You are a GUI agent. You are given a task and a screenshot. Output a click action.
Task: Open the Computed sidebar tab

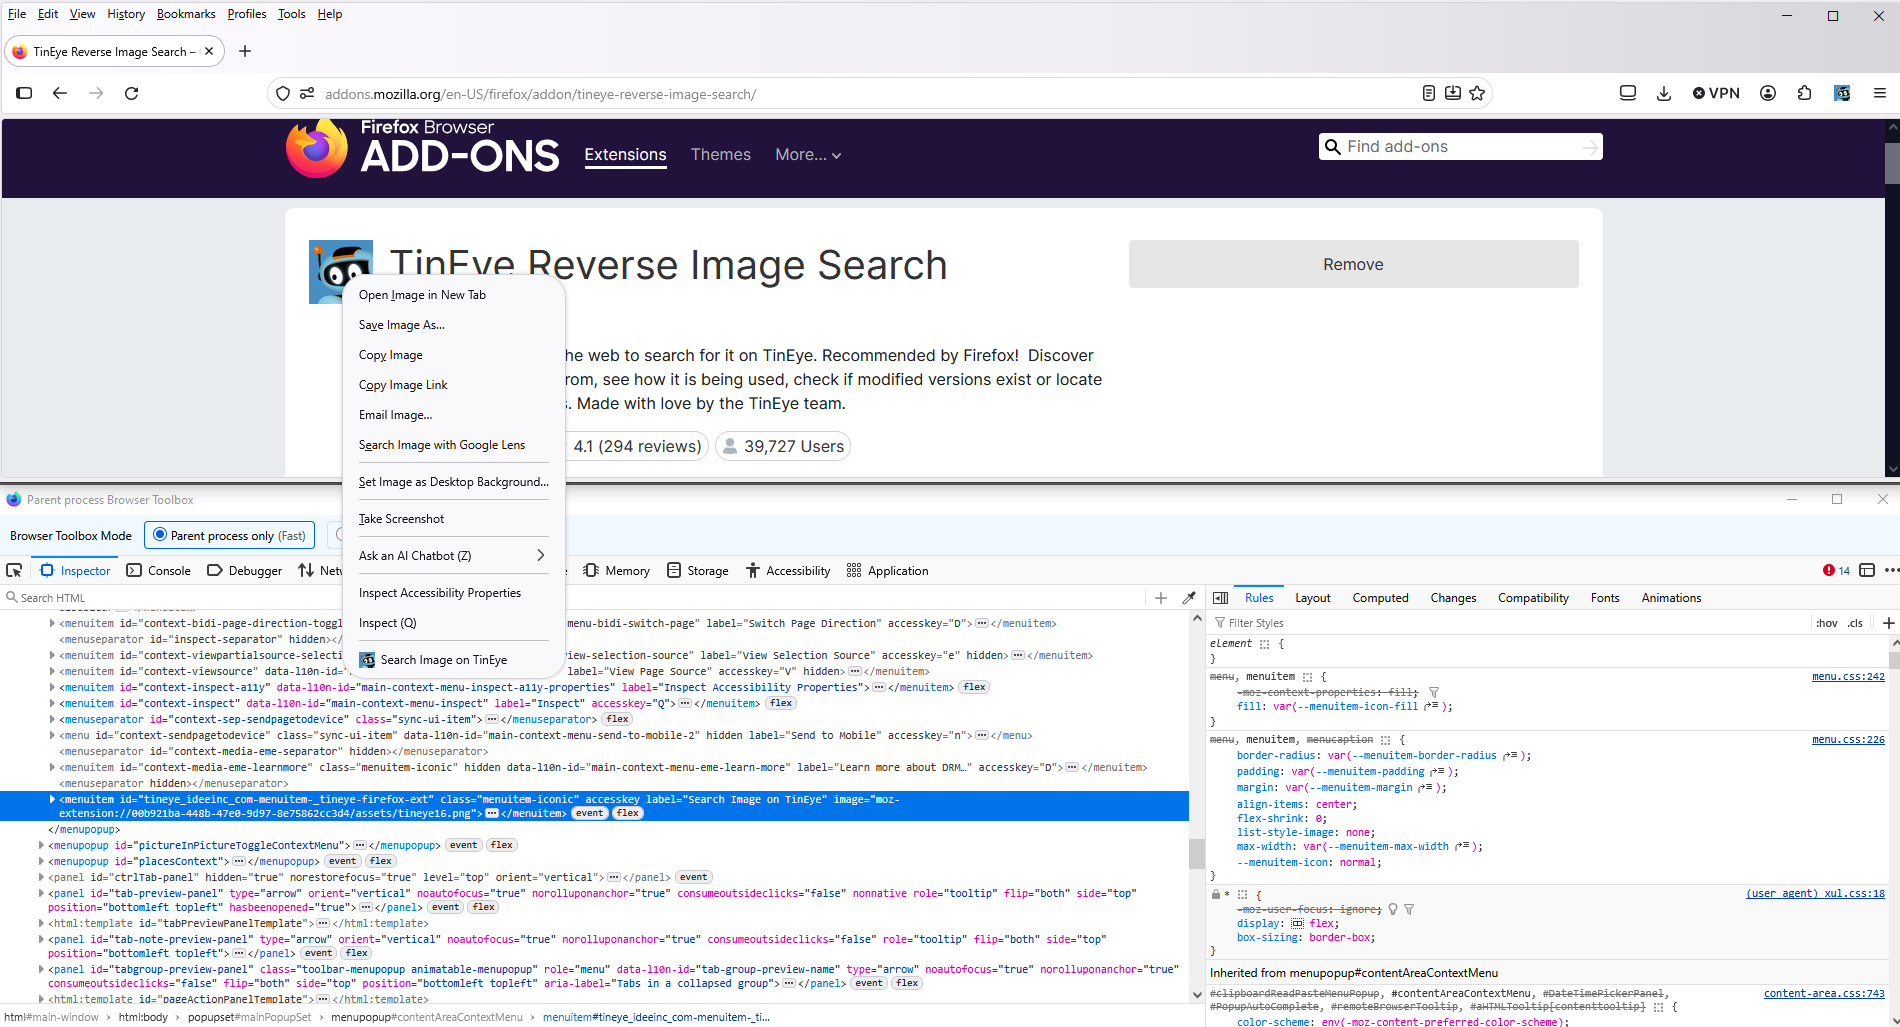click(x=1380, y=598)
